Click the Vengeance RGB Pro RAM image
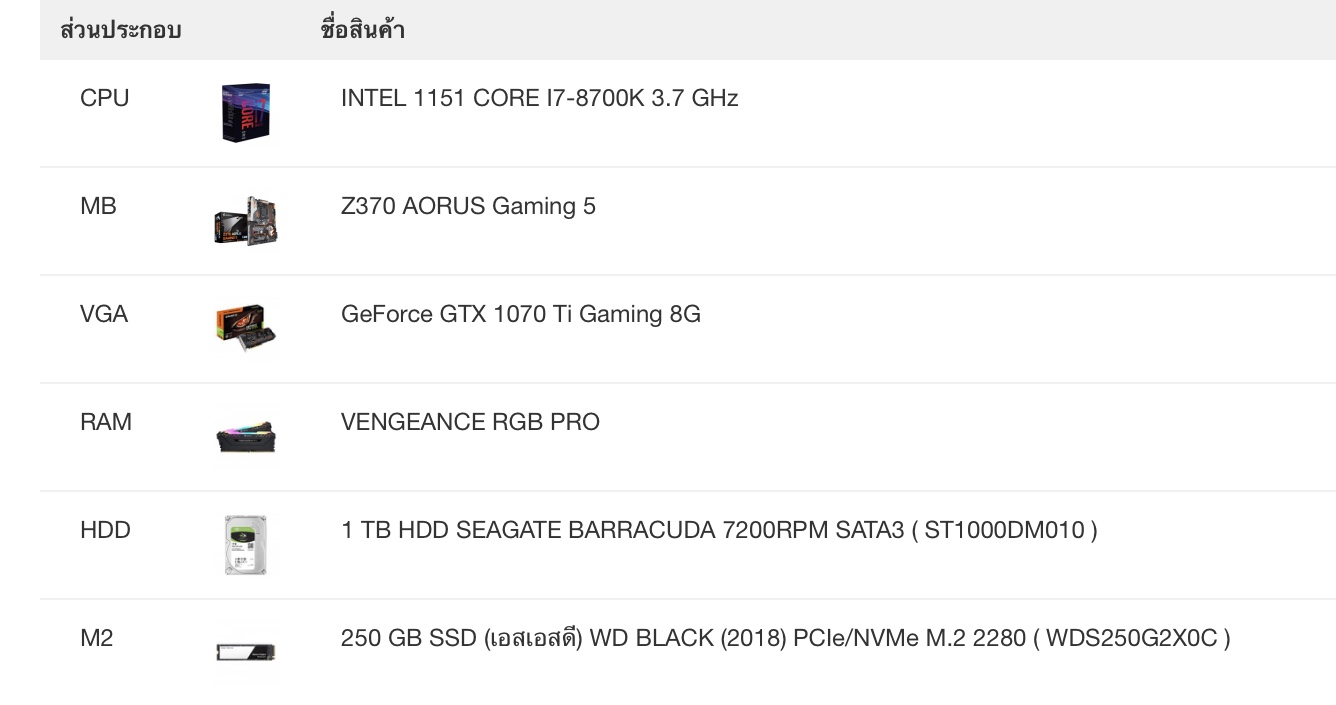1336x705 pixels. 246,437
